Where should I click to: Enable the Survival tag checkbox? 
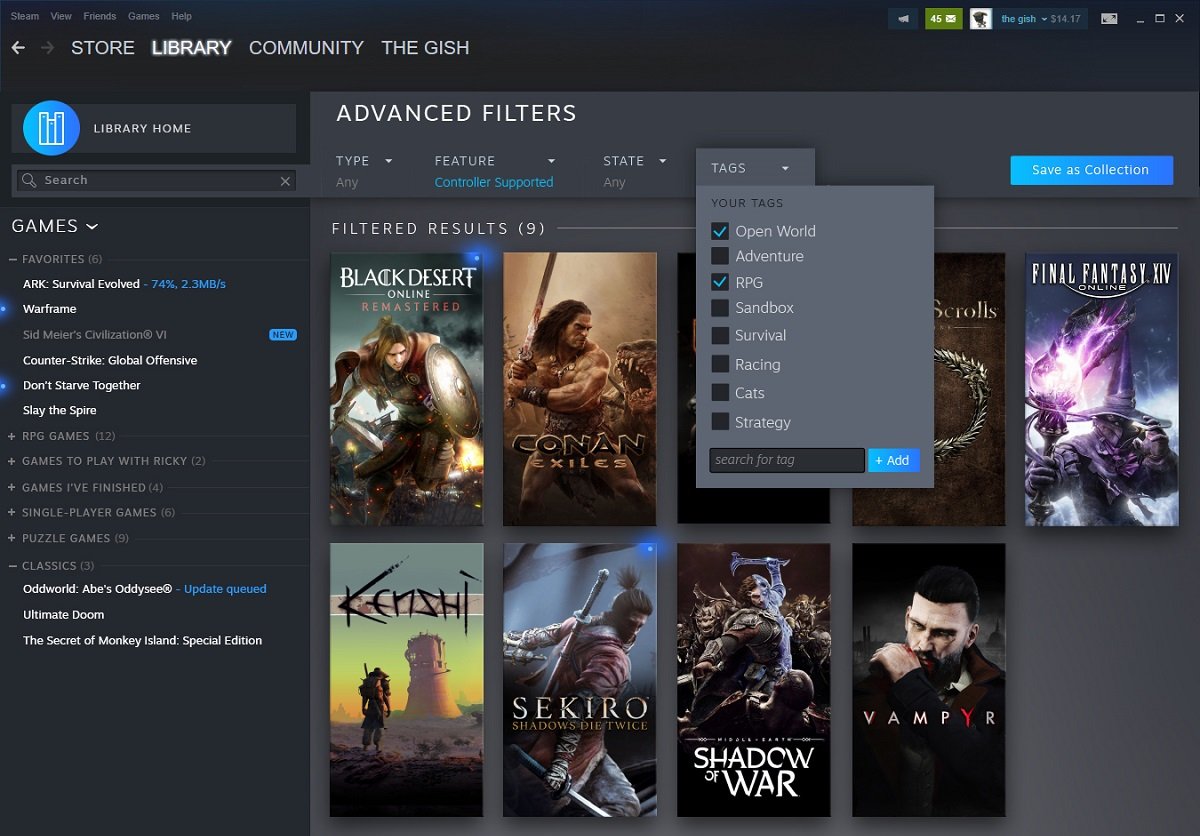[719, 336]
